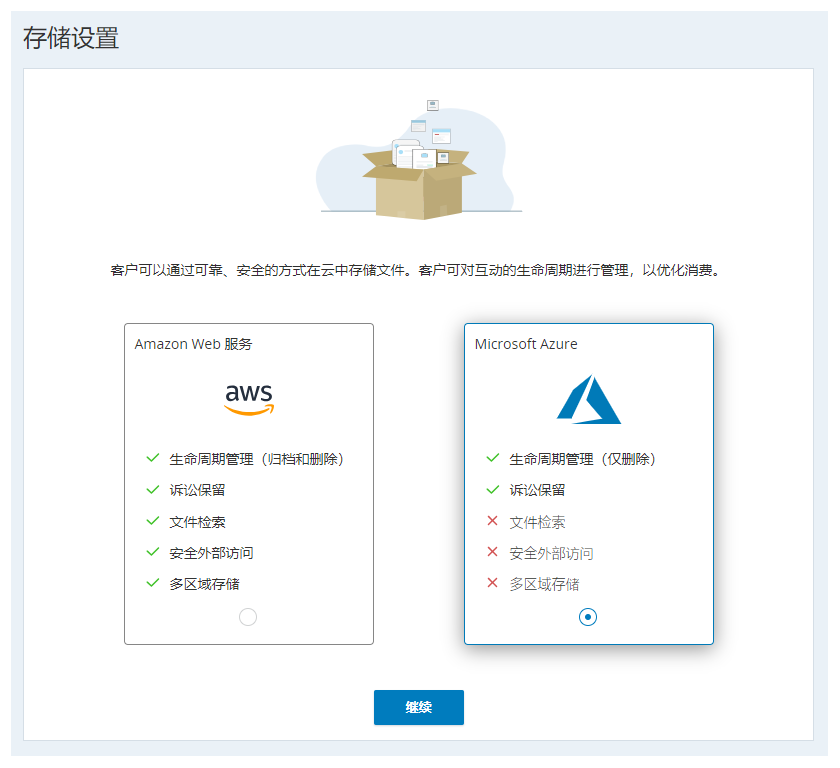Click the AWS 诉讼保留 green check icon
Image resolution: width=840 pixels, height=768 pixels.
pos(153,490)
